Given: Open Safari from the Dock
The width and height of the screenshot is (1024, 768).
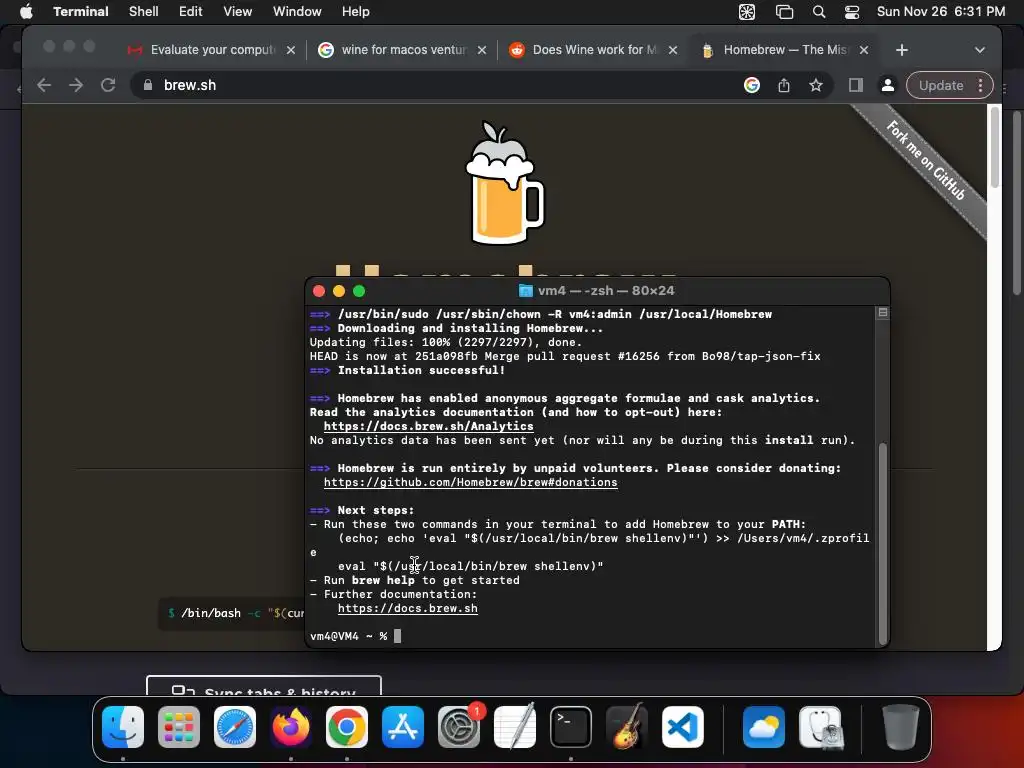Looking at the screenshot, I should tap(235, 727).
